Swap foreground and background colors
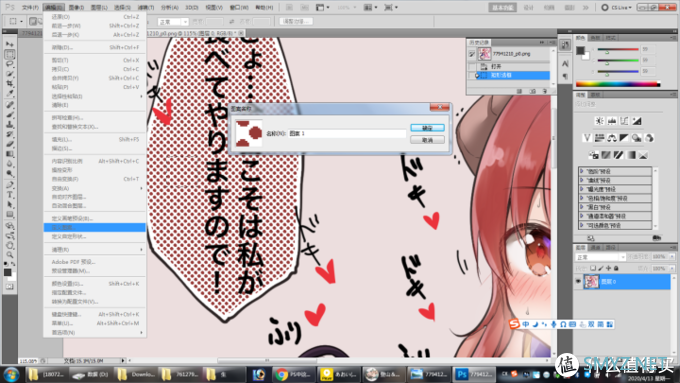 [x=13, y=264]
